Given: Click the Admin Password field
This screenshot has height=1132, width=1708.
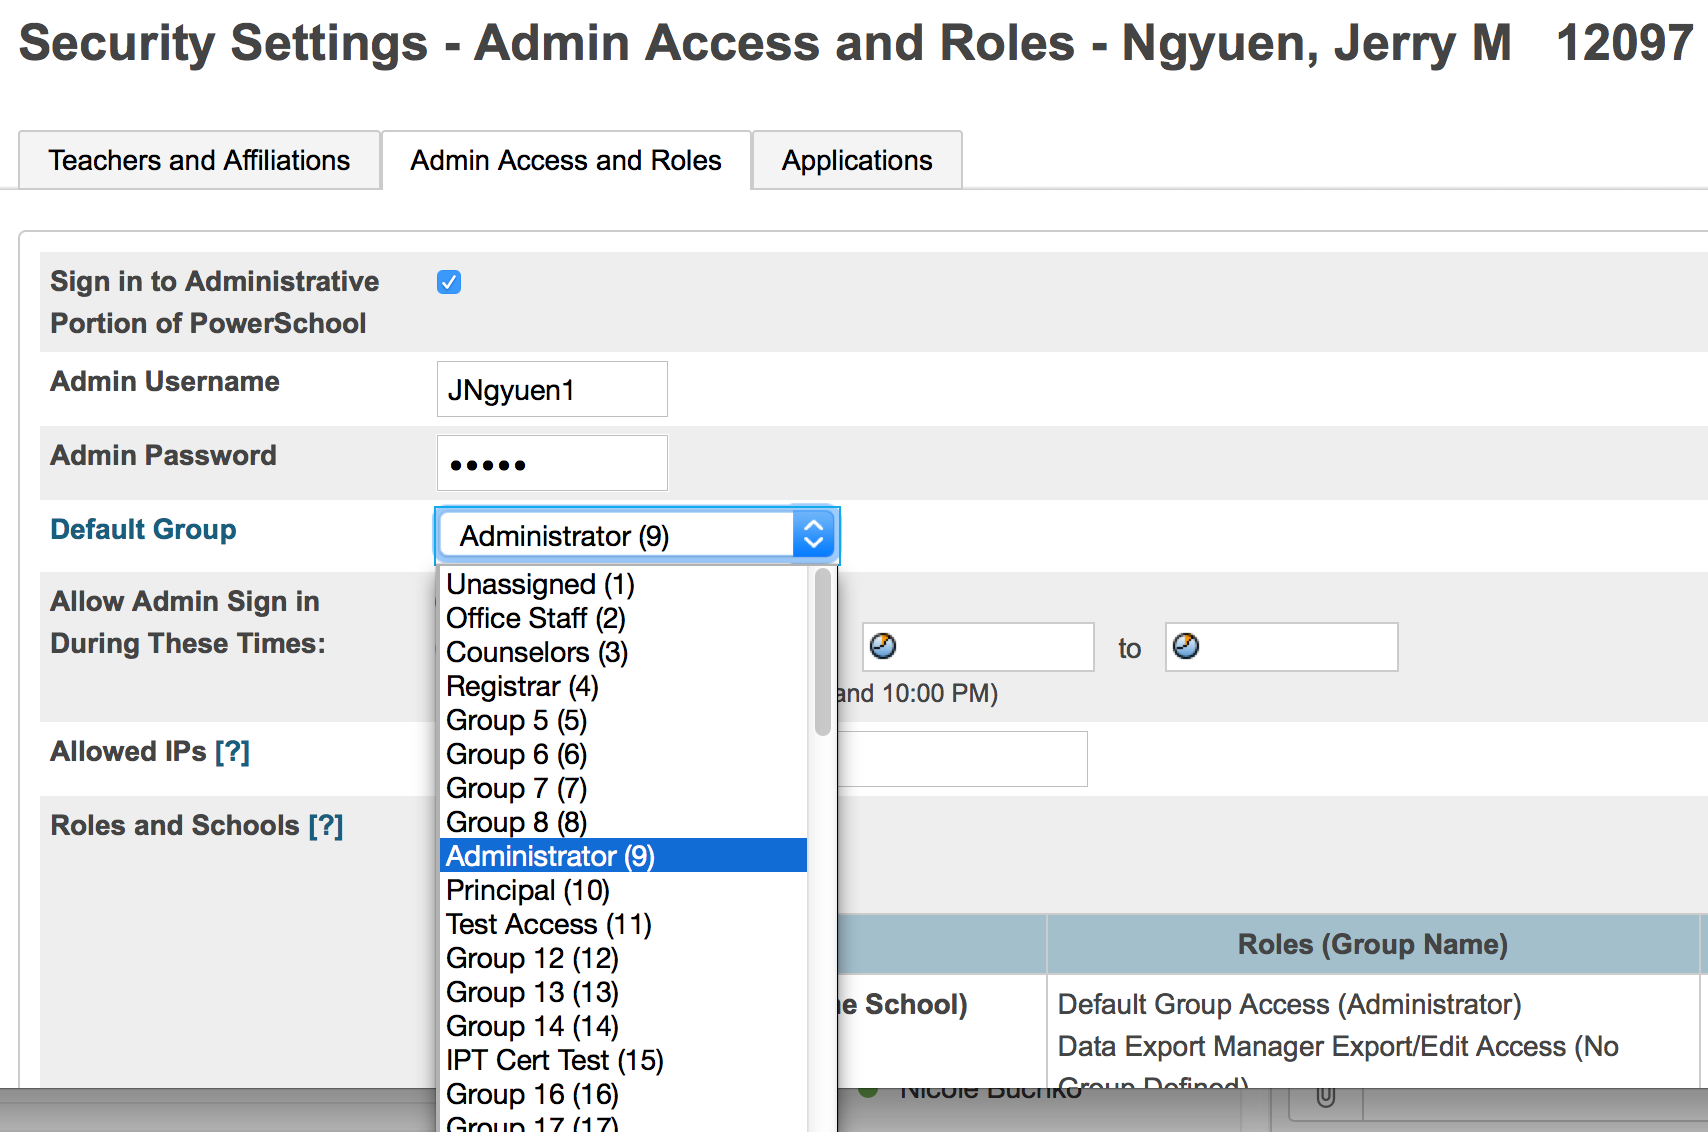Looking at the screenshot, I should (x=552, y=463).
